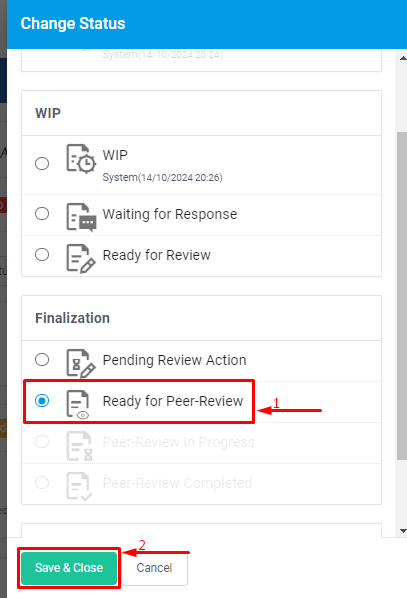Screen dimensions: 407x598
Task: Click the WIP document clock icon
Action: pos(81,159)
